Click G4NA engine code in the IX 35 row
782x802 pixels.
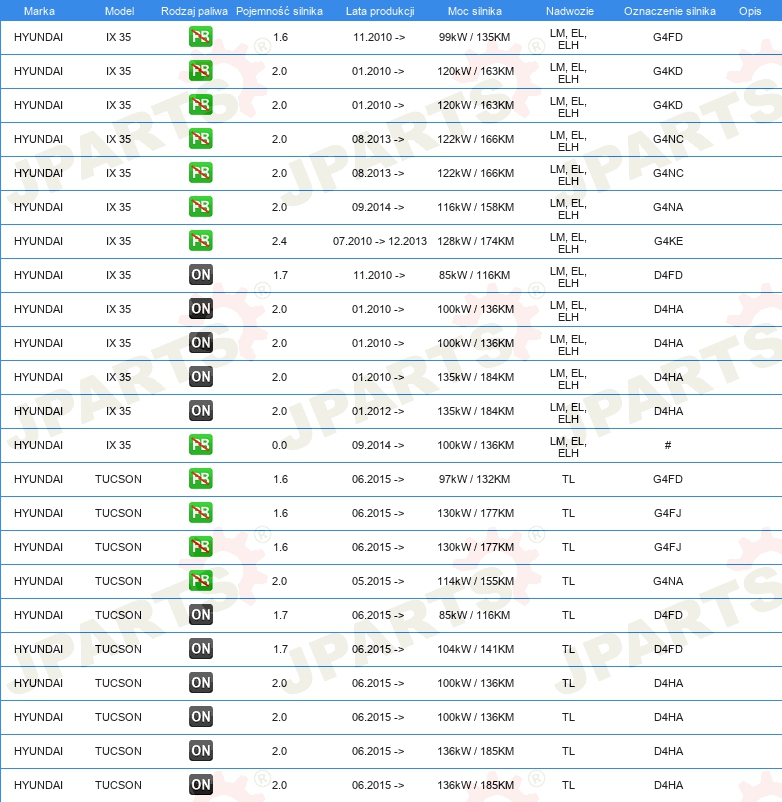668,207
